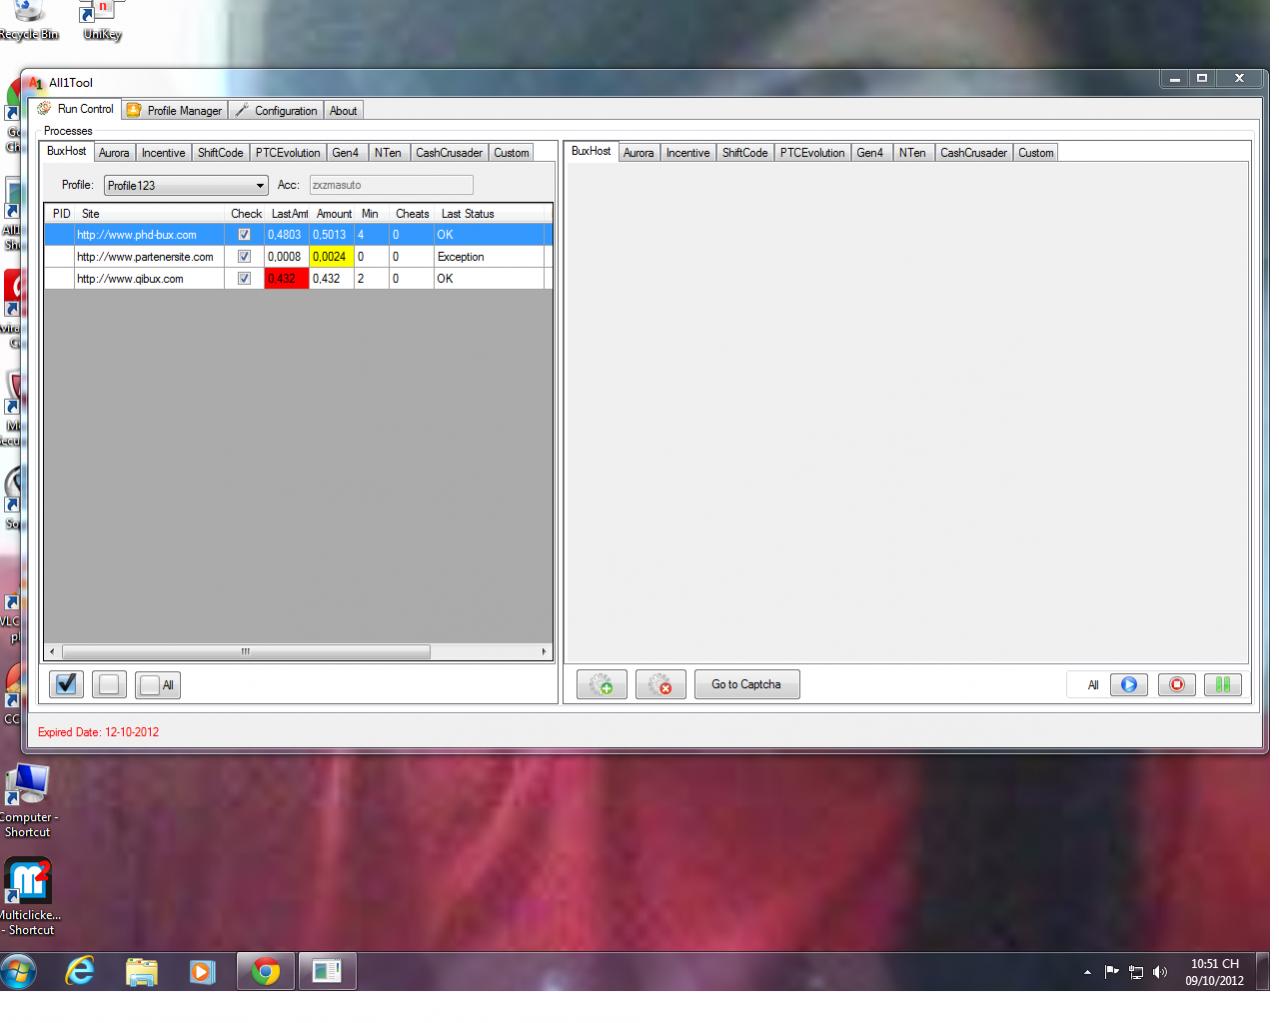
Task: Click the 0,5013 amount cell
Action: pos(332,234)
